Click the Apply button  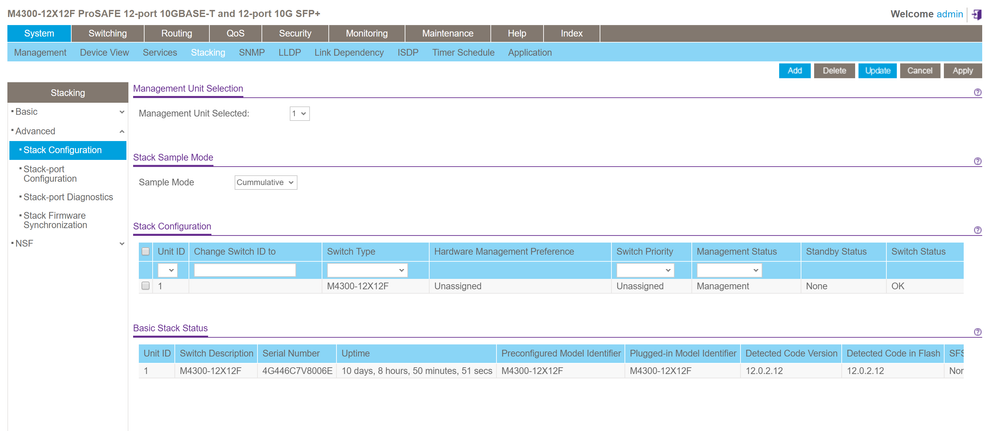click(x=963, y=71)
